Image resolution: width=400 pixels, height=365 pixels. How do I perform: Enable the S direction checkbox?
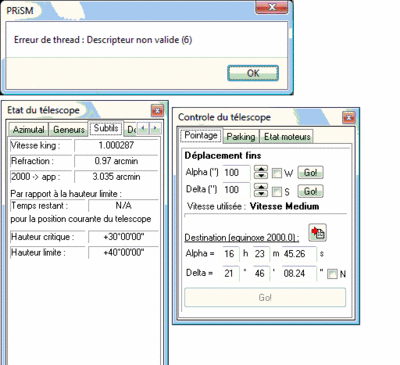click(x=276, y=192)
